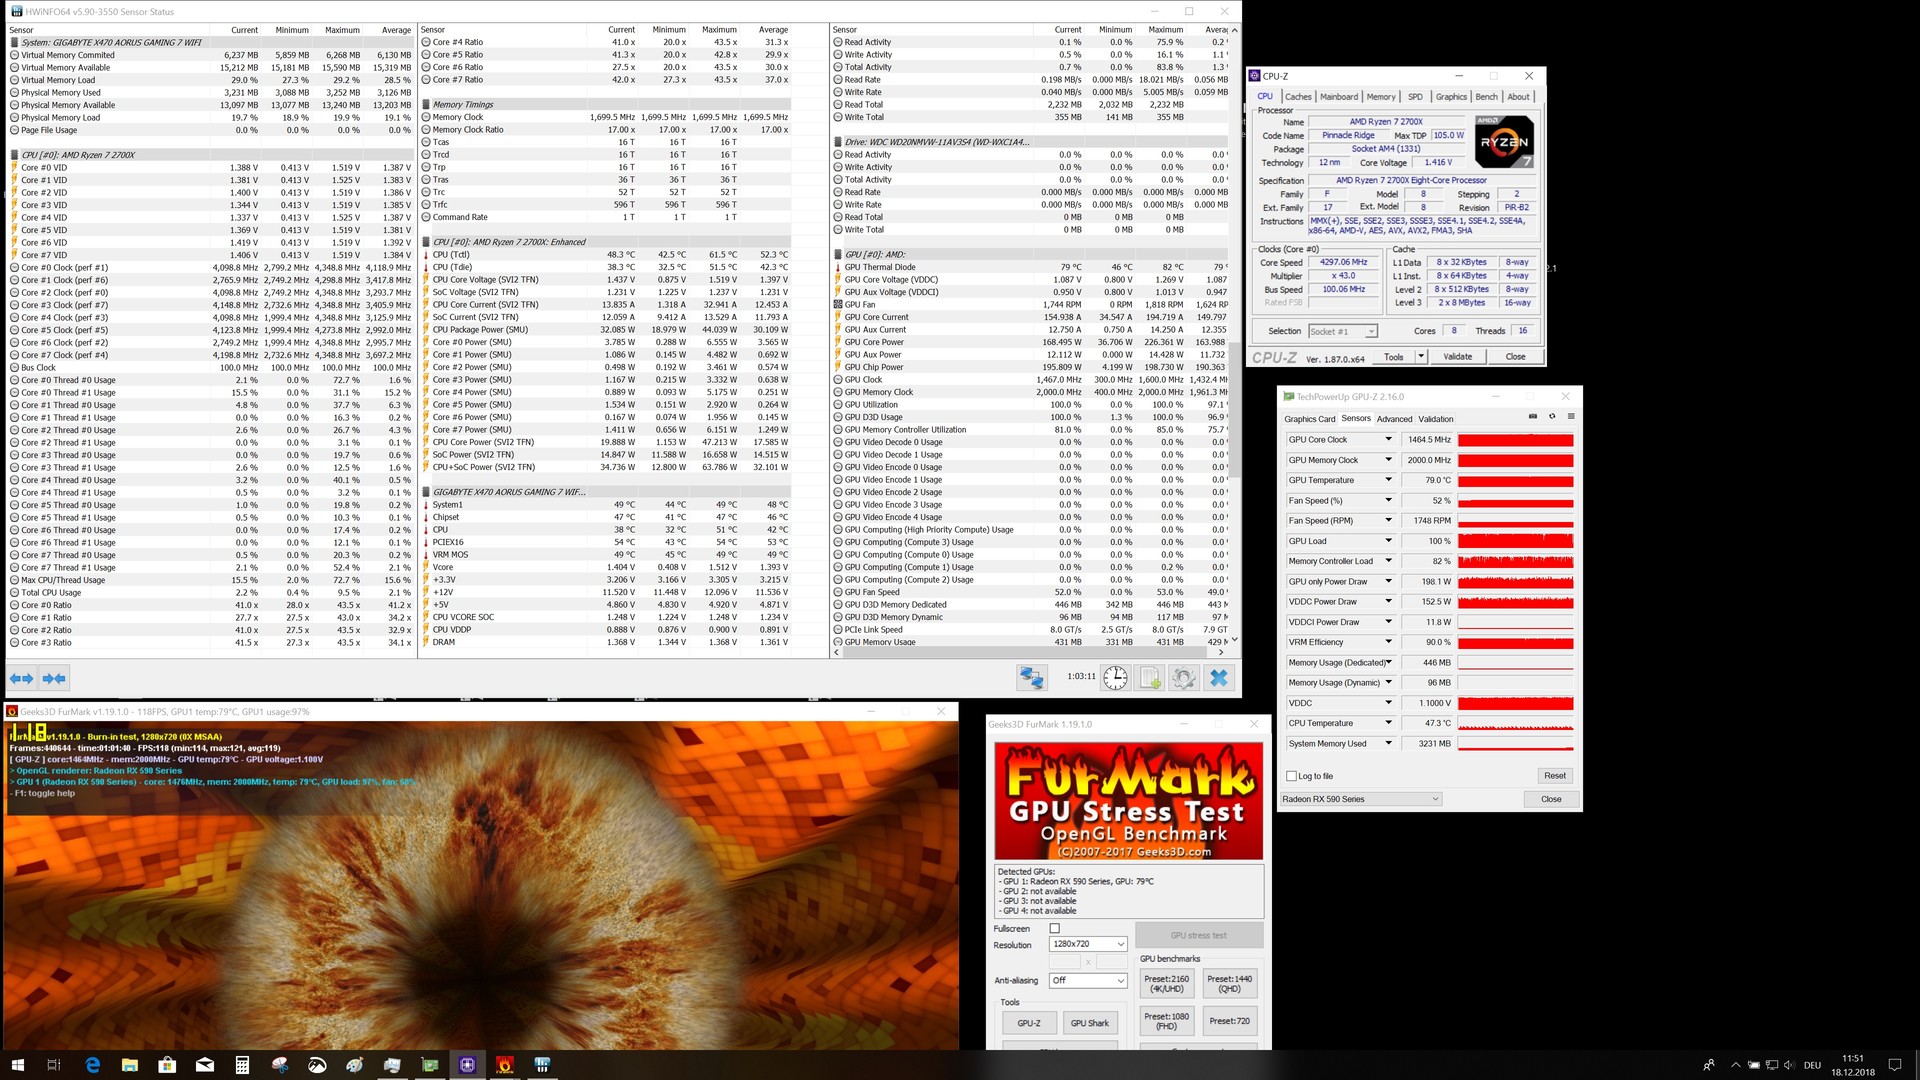
Task: Click HWiNFO collapse columns arrows icon
Action: (54, 678)
